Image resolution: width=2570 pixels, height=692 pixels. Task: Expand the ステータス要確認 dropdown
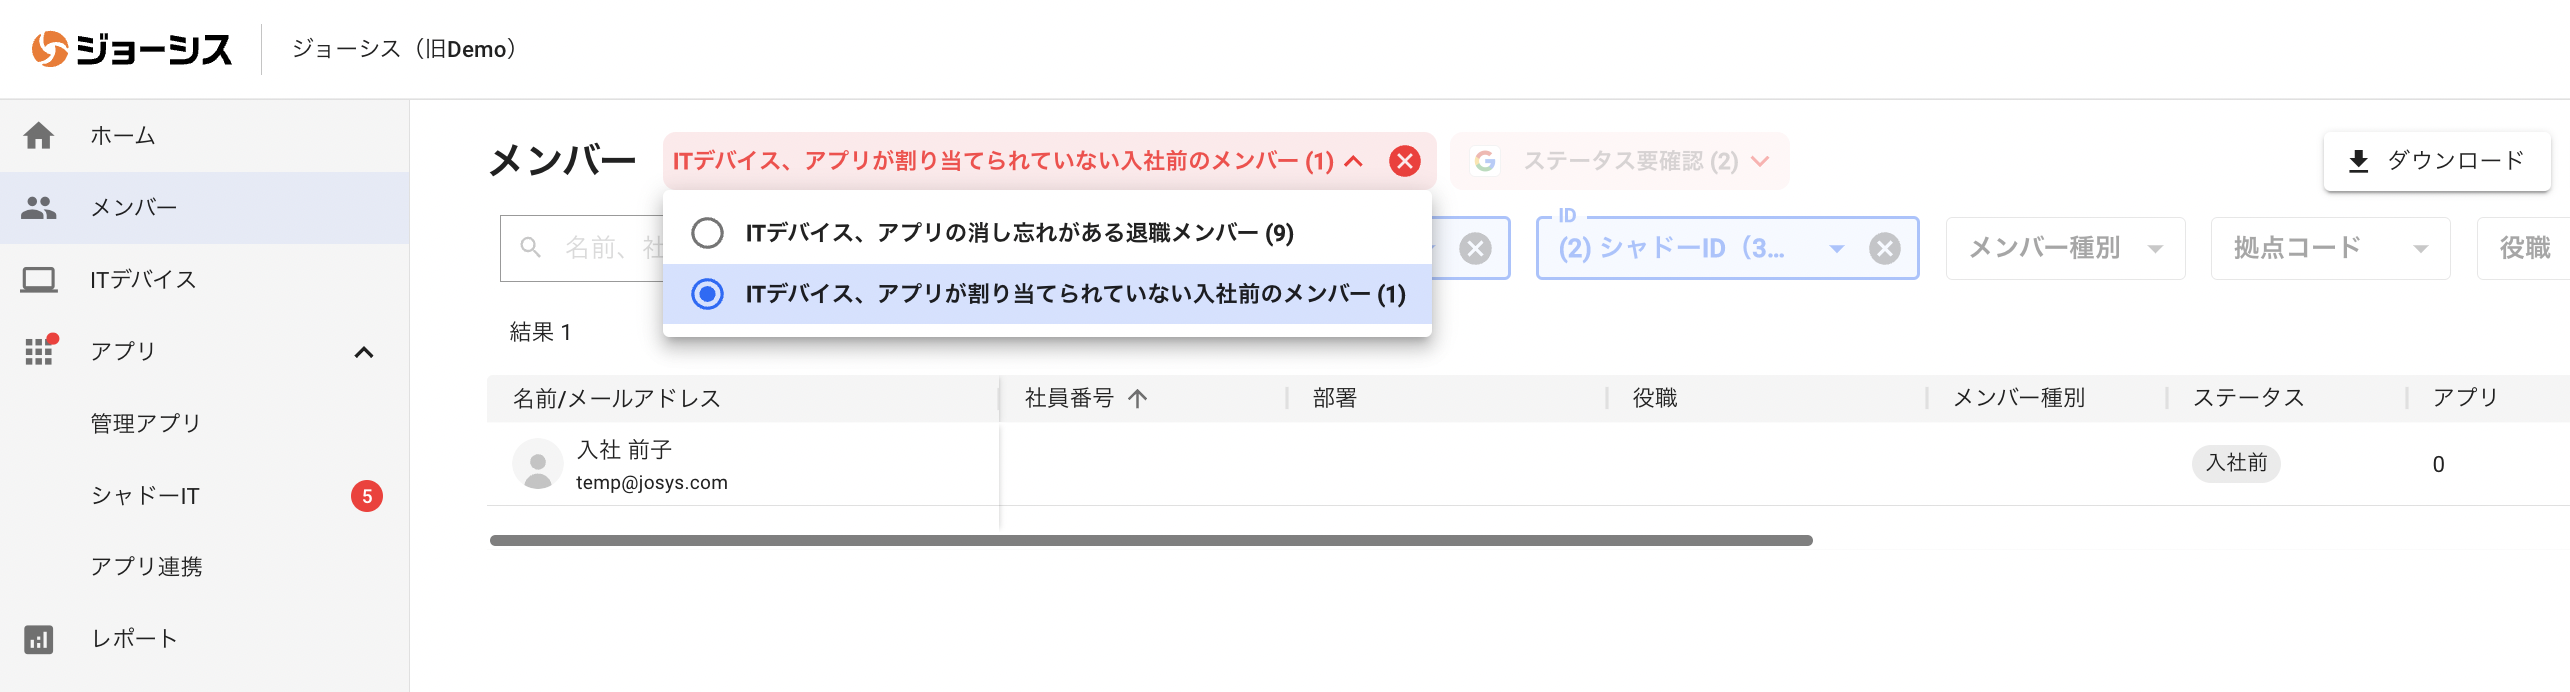pyautogui.click(x=1760, y=161)
